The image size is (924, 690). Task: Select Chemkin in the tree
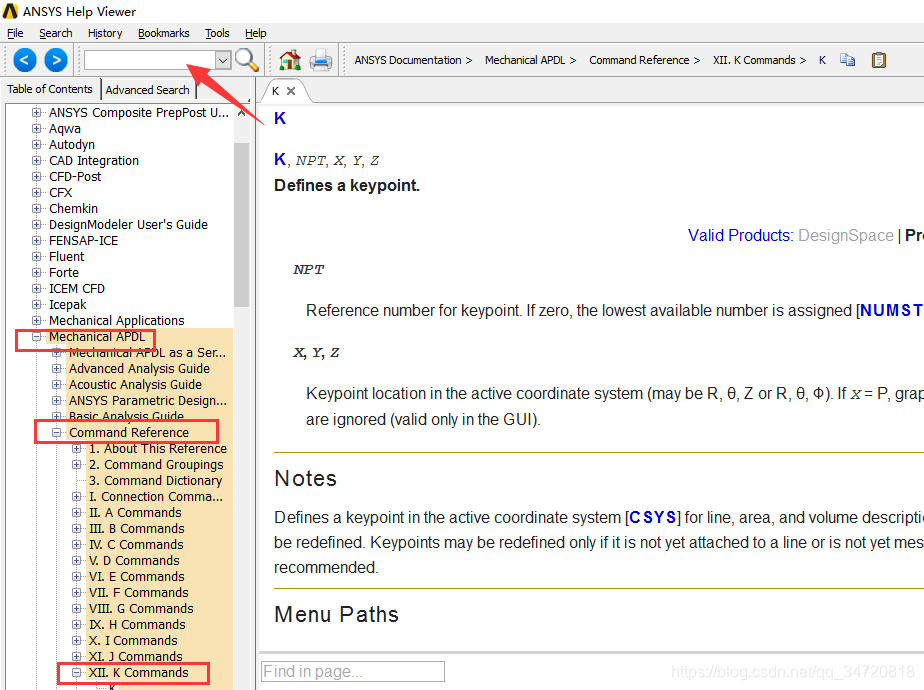tap(74, 208)
